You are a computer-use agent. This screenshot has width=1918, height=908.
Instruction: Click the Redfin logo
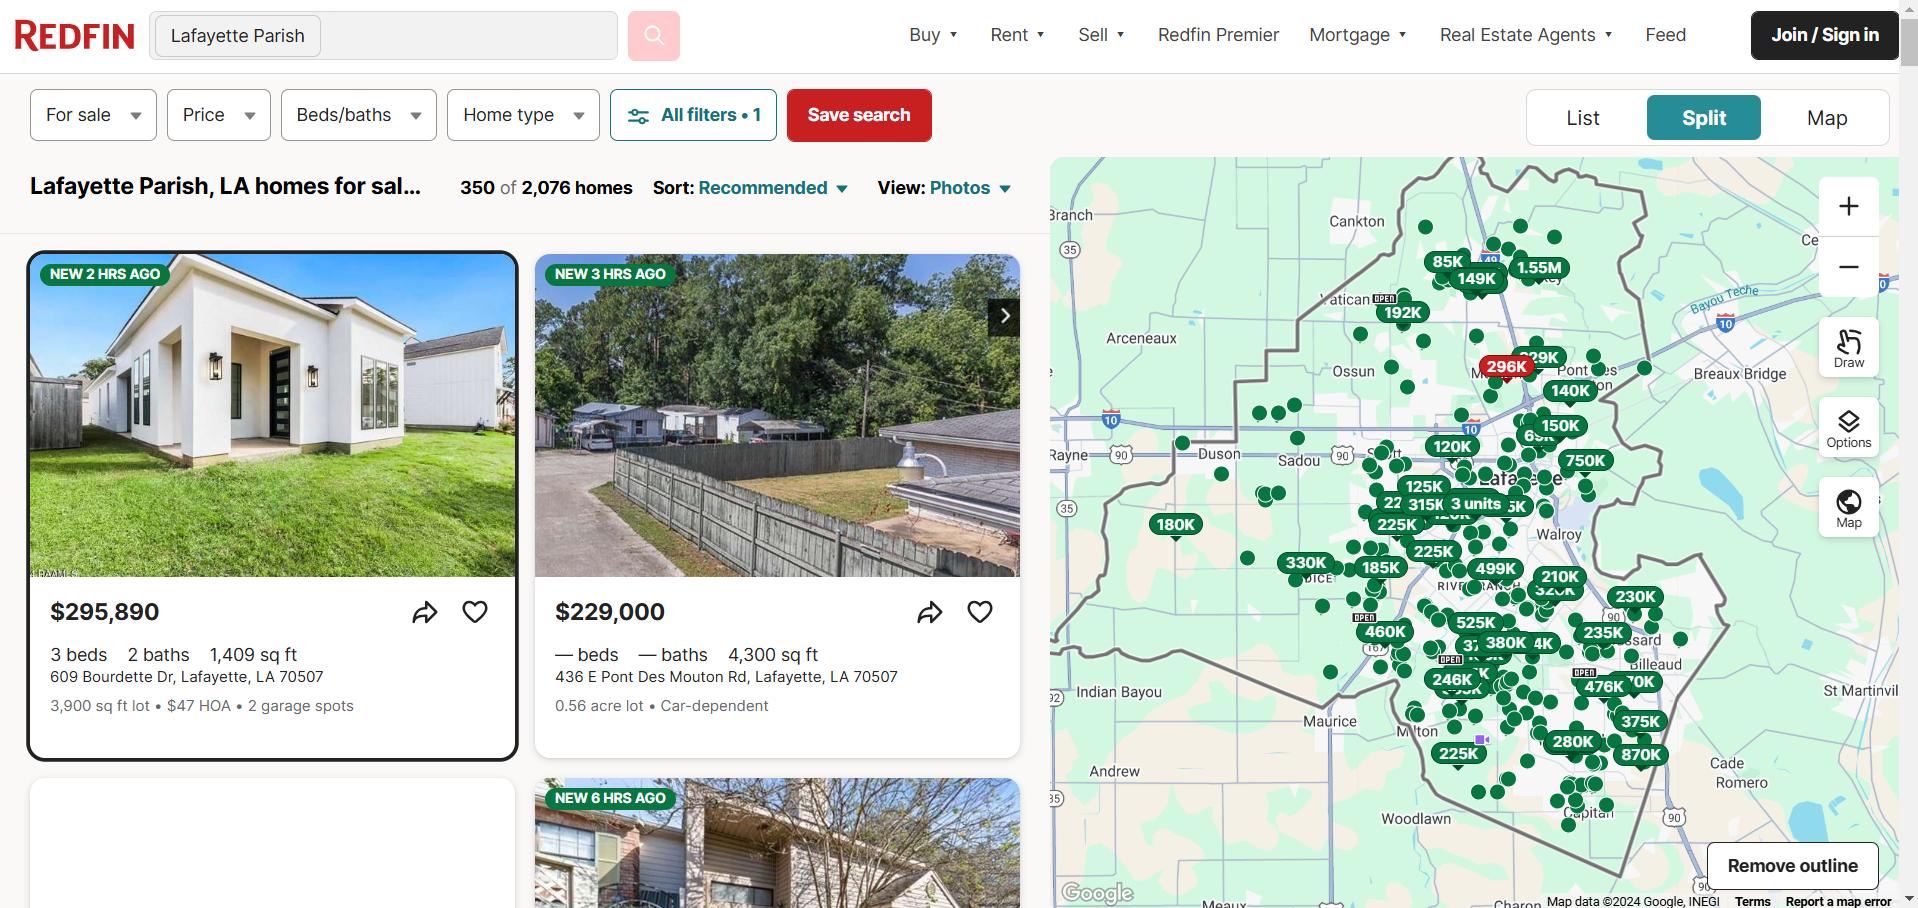click(x=75, y=36)
